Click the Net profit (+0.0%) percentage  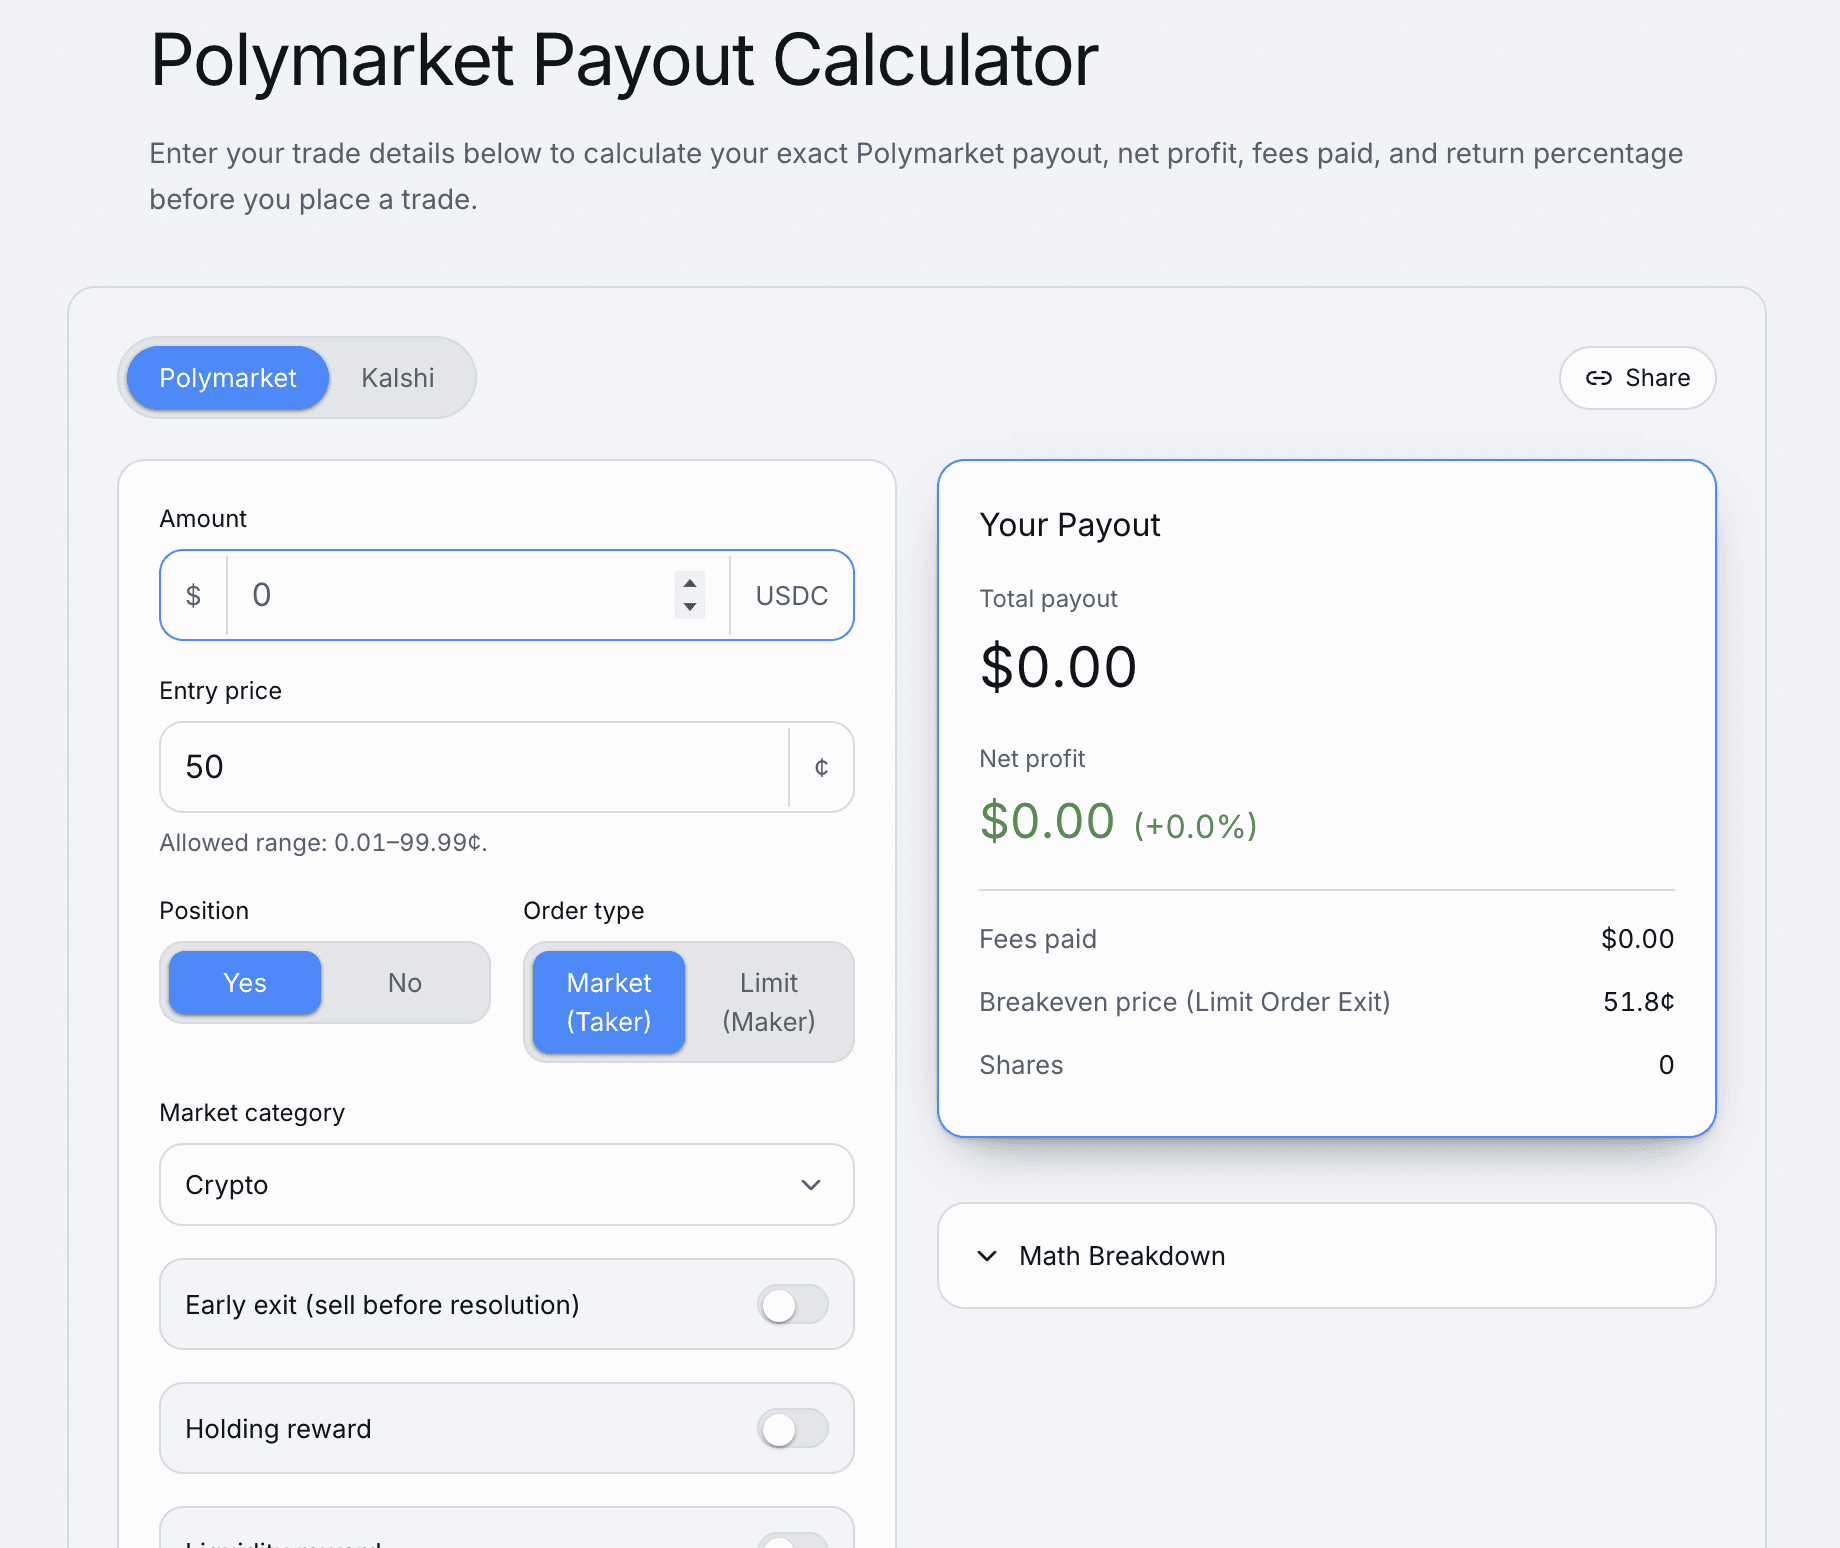1195,826
